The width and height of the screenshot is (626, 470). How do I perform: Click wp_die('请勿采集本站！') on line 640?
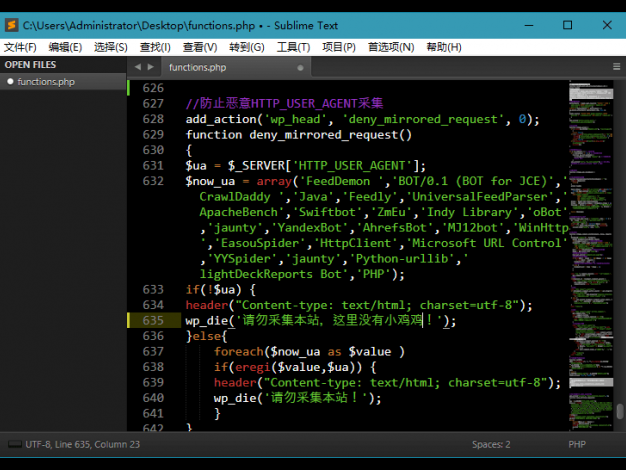click(297, 398)
